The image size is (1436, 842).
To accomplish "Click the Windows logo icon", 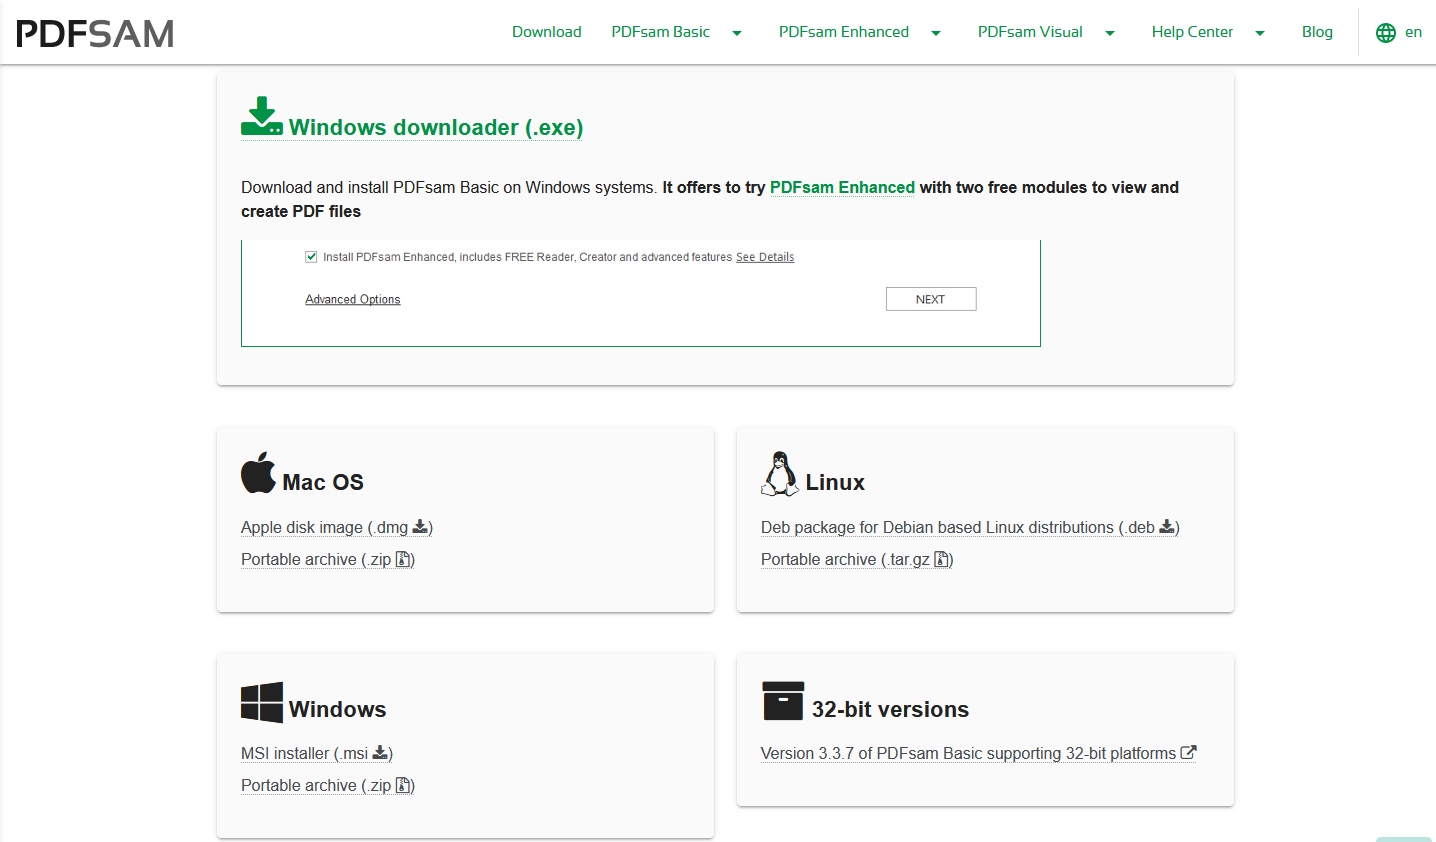I will (262, 702).
